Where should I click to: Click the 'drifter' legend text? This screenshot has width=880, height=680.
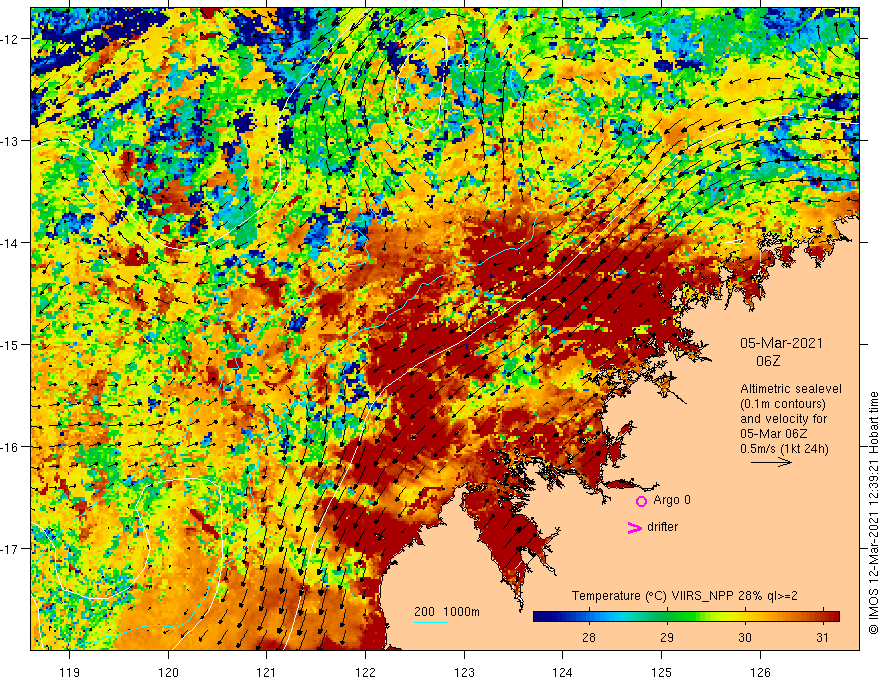click(662, 527)
